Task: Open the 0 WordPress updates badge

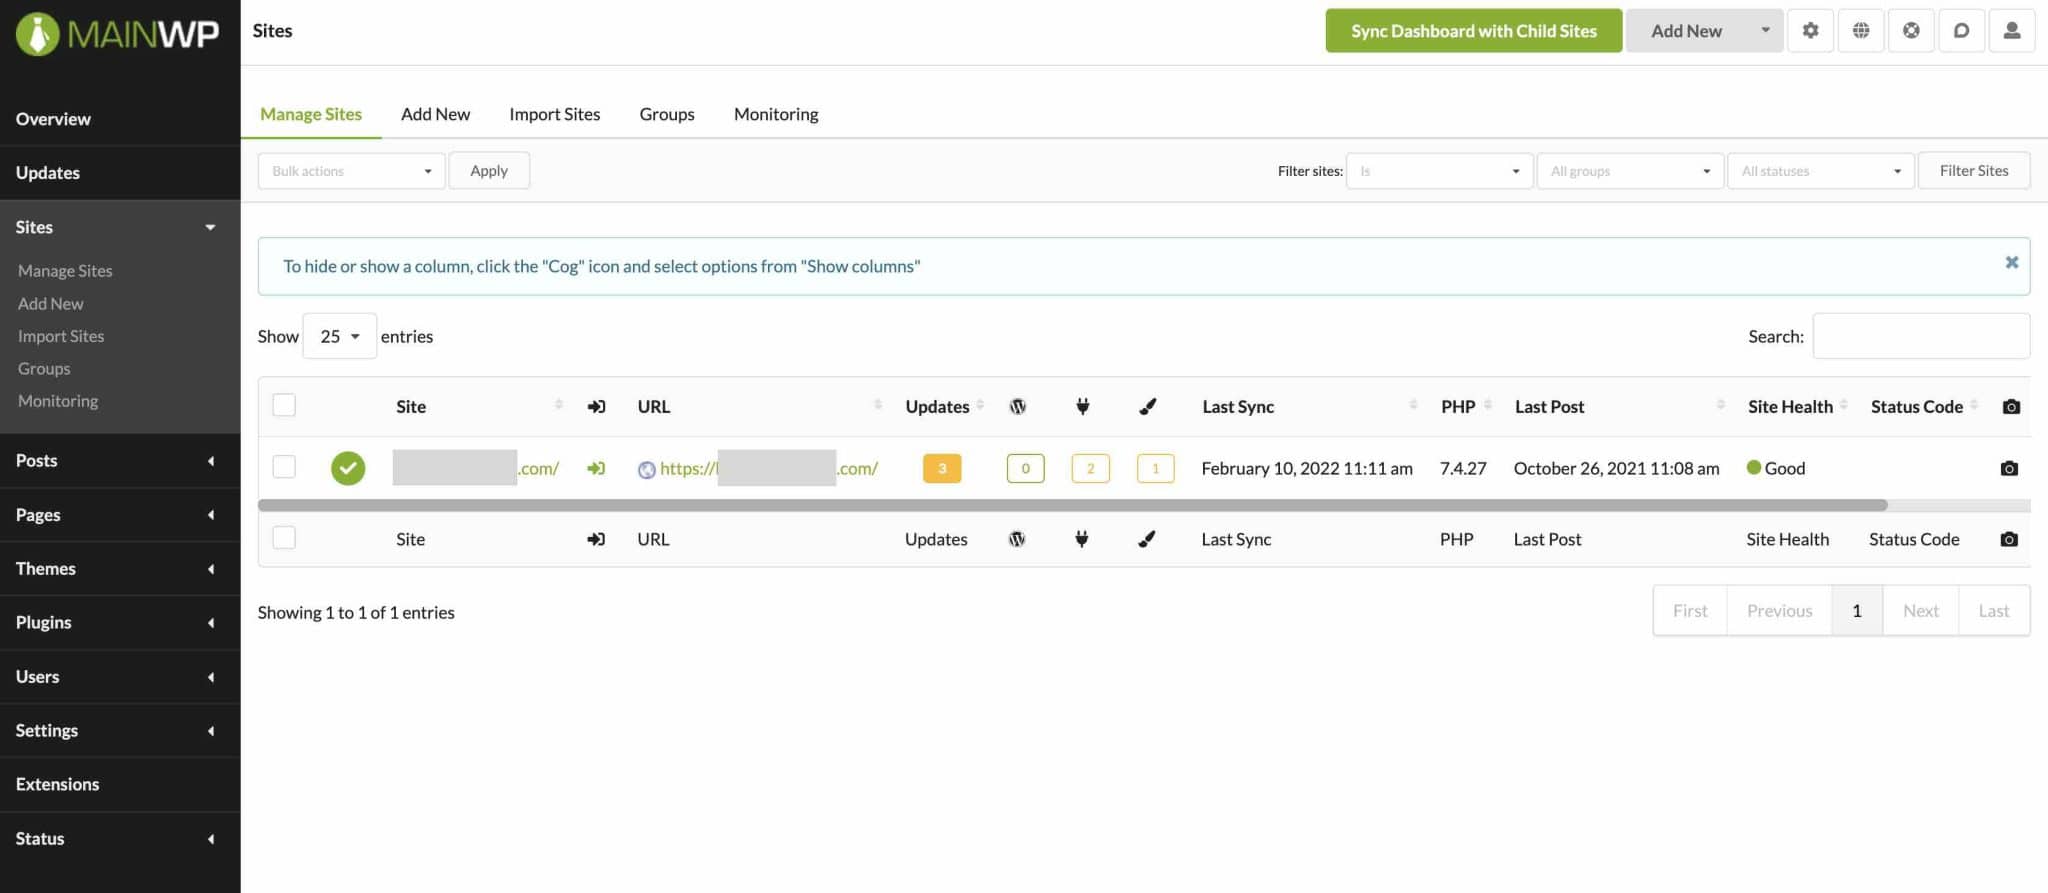Action: click(x=1025, y=468)
